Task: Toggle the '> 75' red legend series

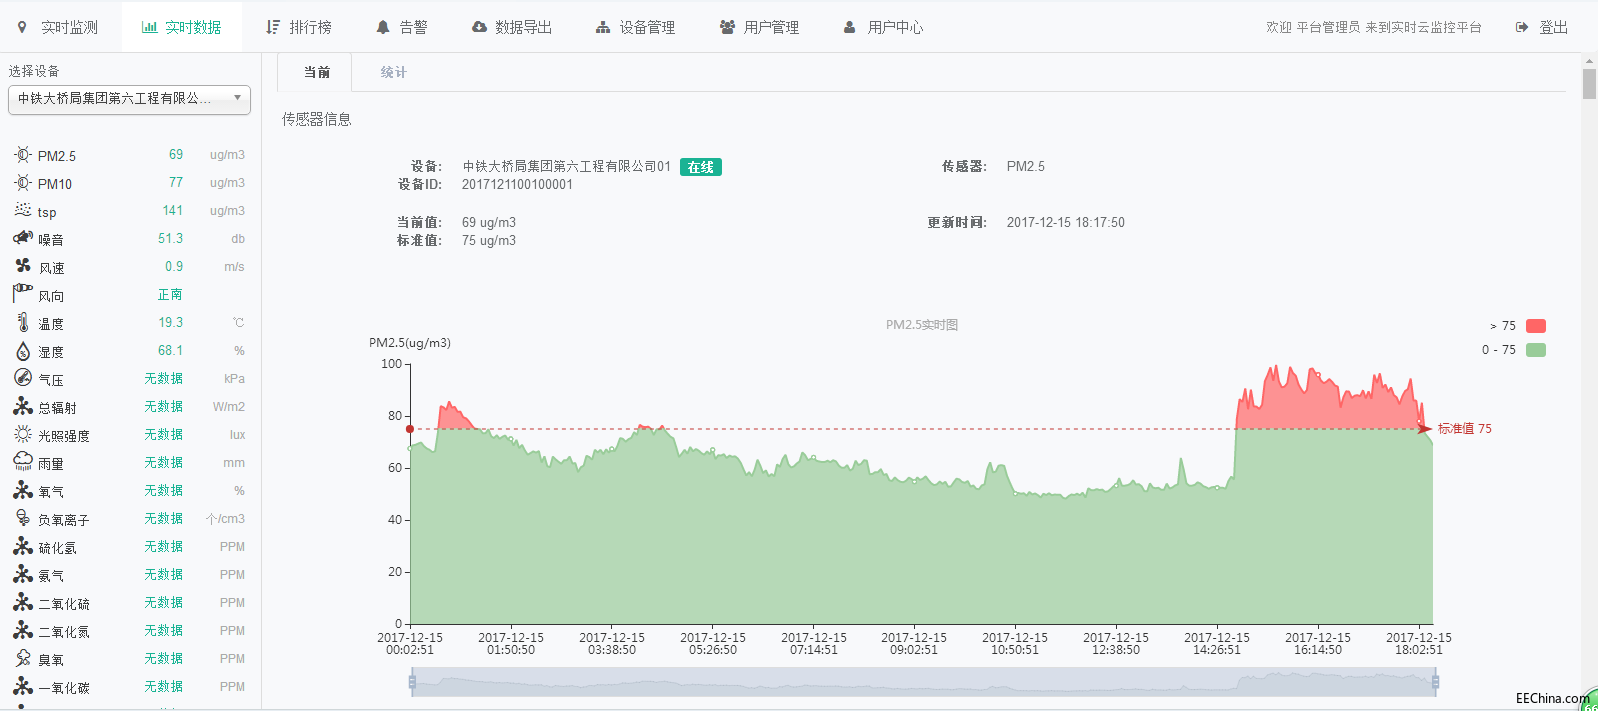Action: (1536, 326)
